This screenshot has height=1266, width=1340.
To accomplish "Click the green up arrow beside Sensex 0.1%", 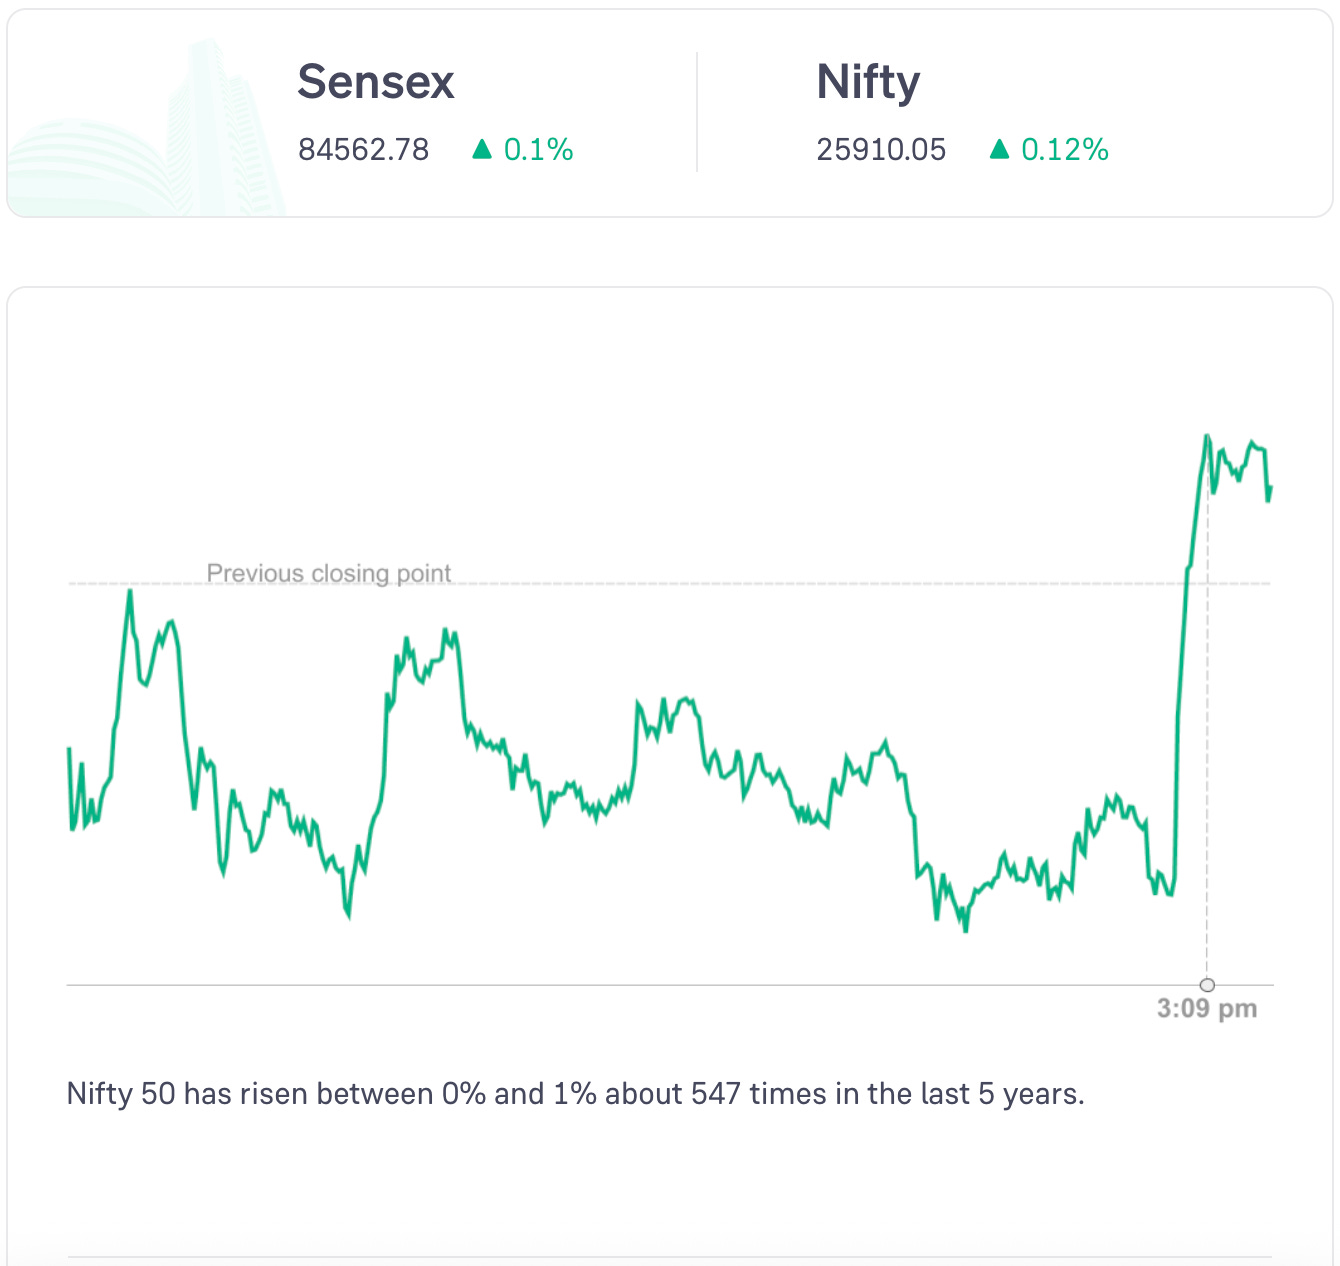I will click(482, 150).
